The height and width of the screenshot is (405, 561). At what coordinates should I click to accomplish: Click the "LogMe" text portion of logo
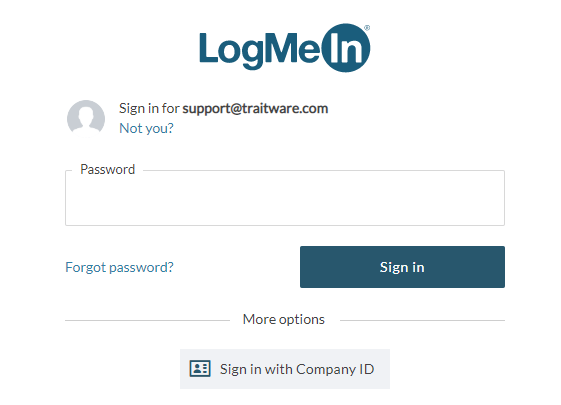[x=259, y=50]
